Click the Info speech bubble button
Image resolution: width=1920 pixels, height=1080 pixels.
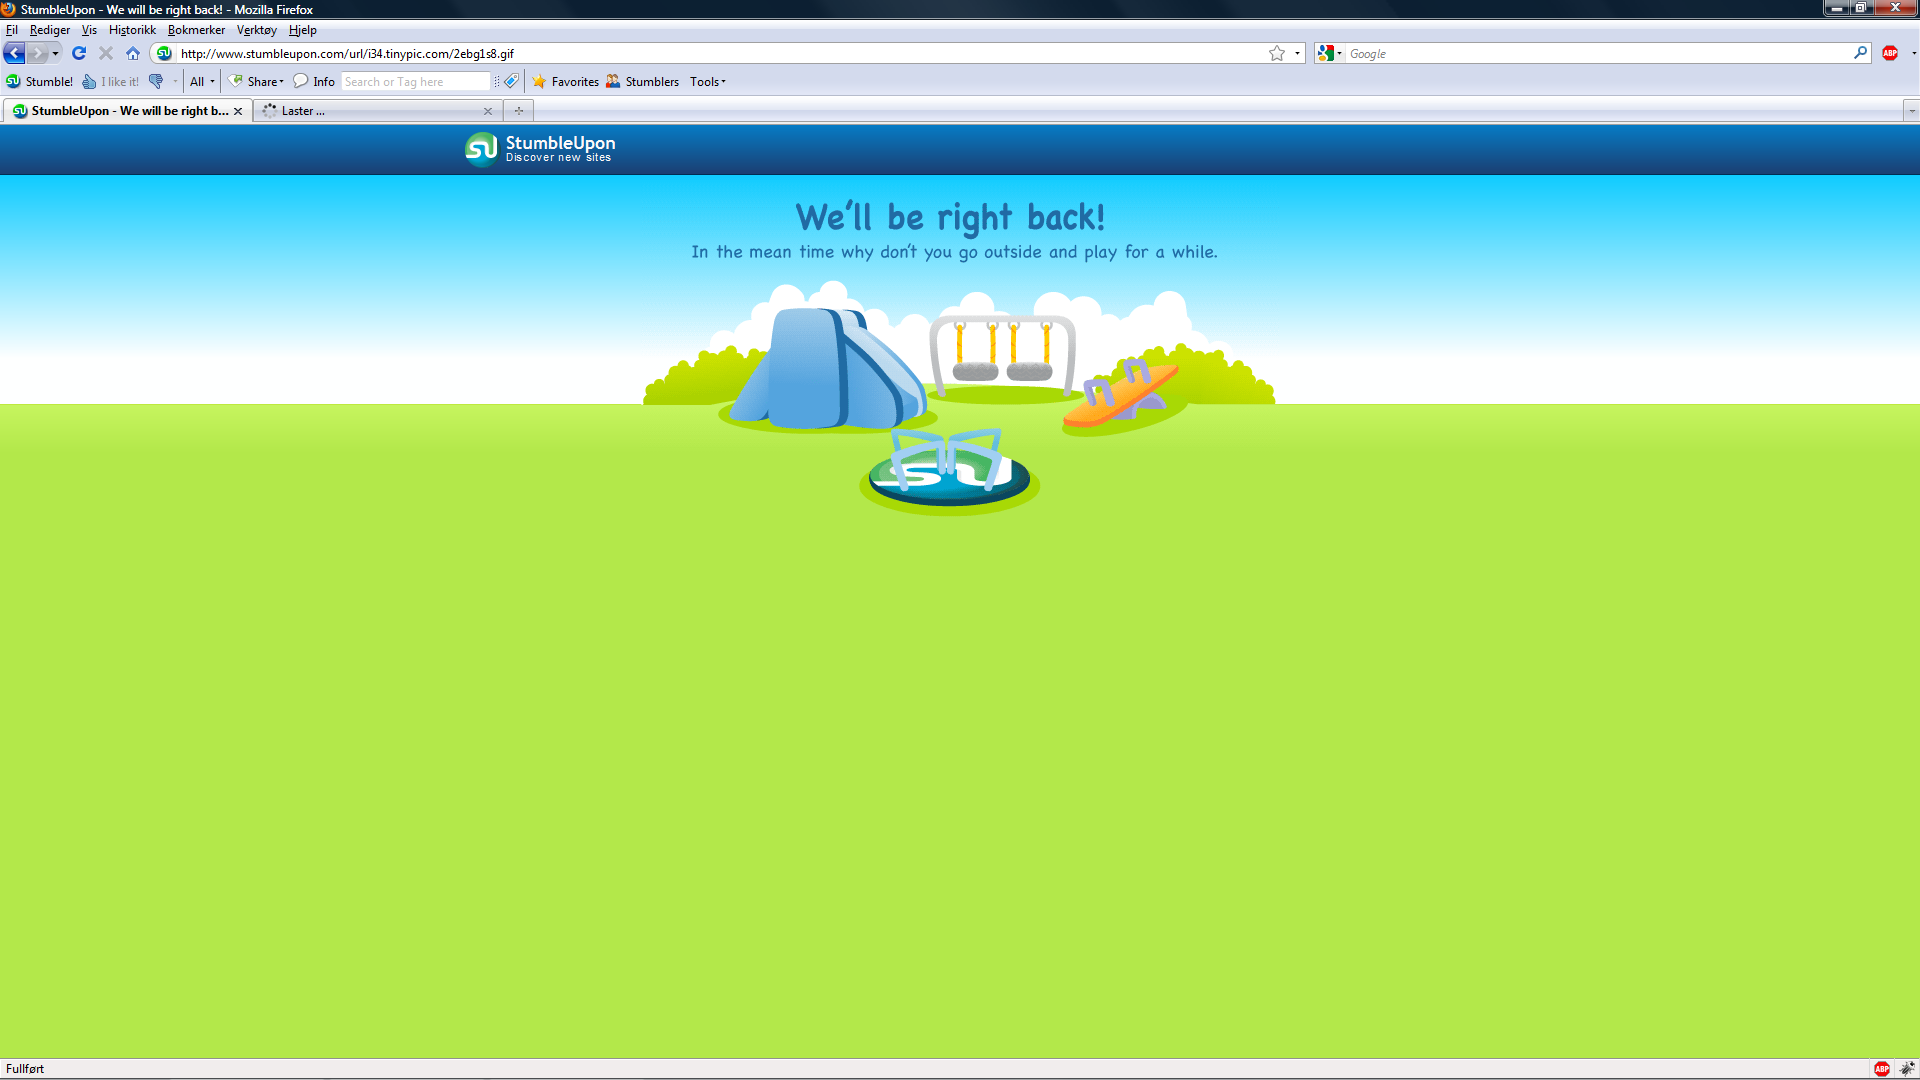(314, 82)
